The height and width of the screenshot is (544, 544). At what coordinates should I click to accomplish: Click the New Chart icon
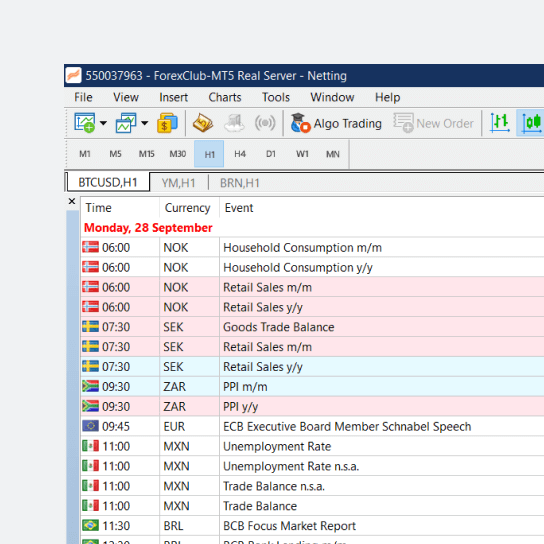pos(85,123)
